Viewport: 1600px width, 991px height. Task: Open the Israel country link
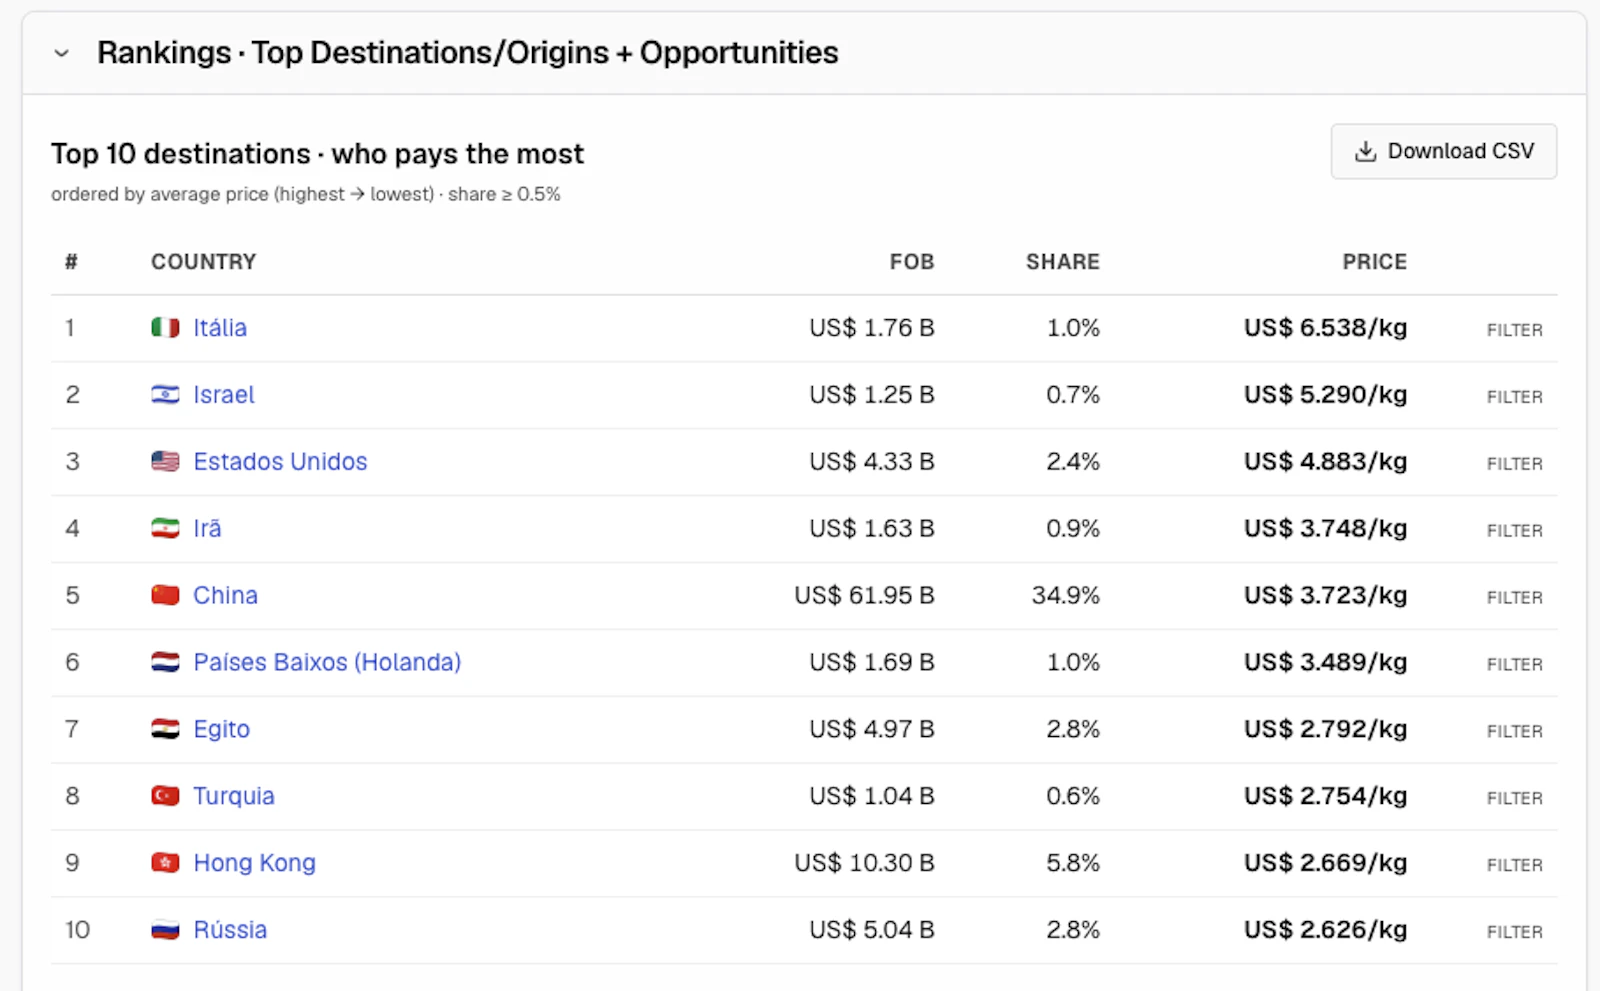pyautogui.click(x=224, y=395)
